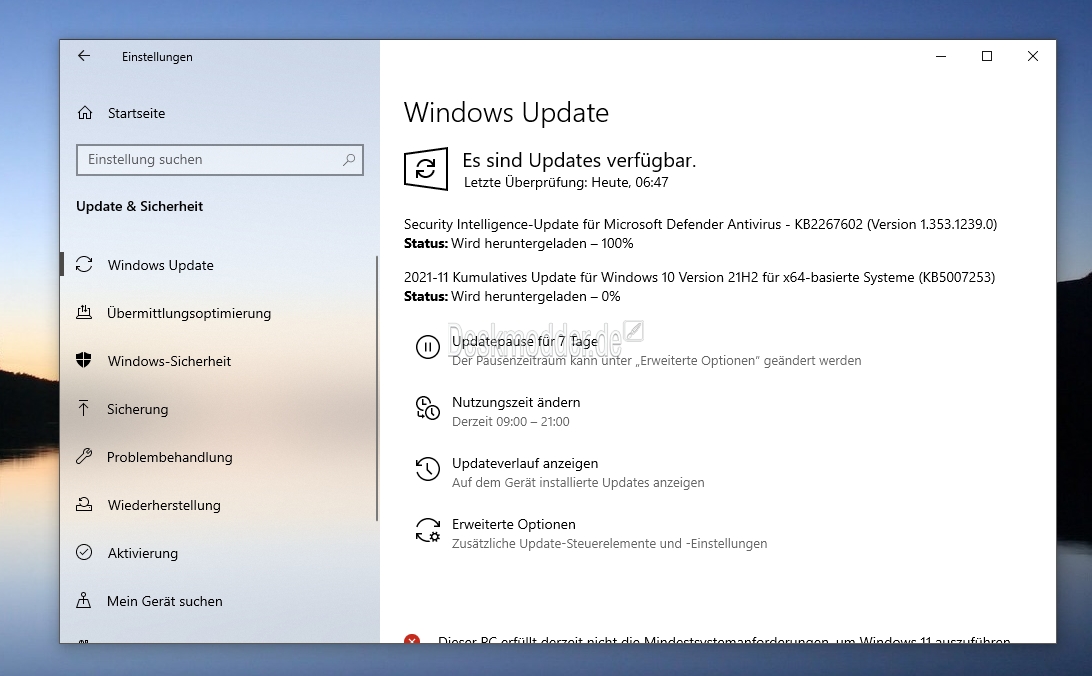Maximize the Einstellungen window
The image size is (1092, 676).
pos(987,56)
